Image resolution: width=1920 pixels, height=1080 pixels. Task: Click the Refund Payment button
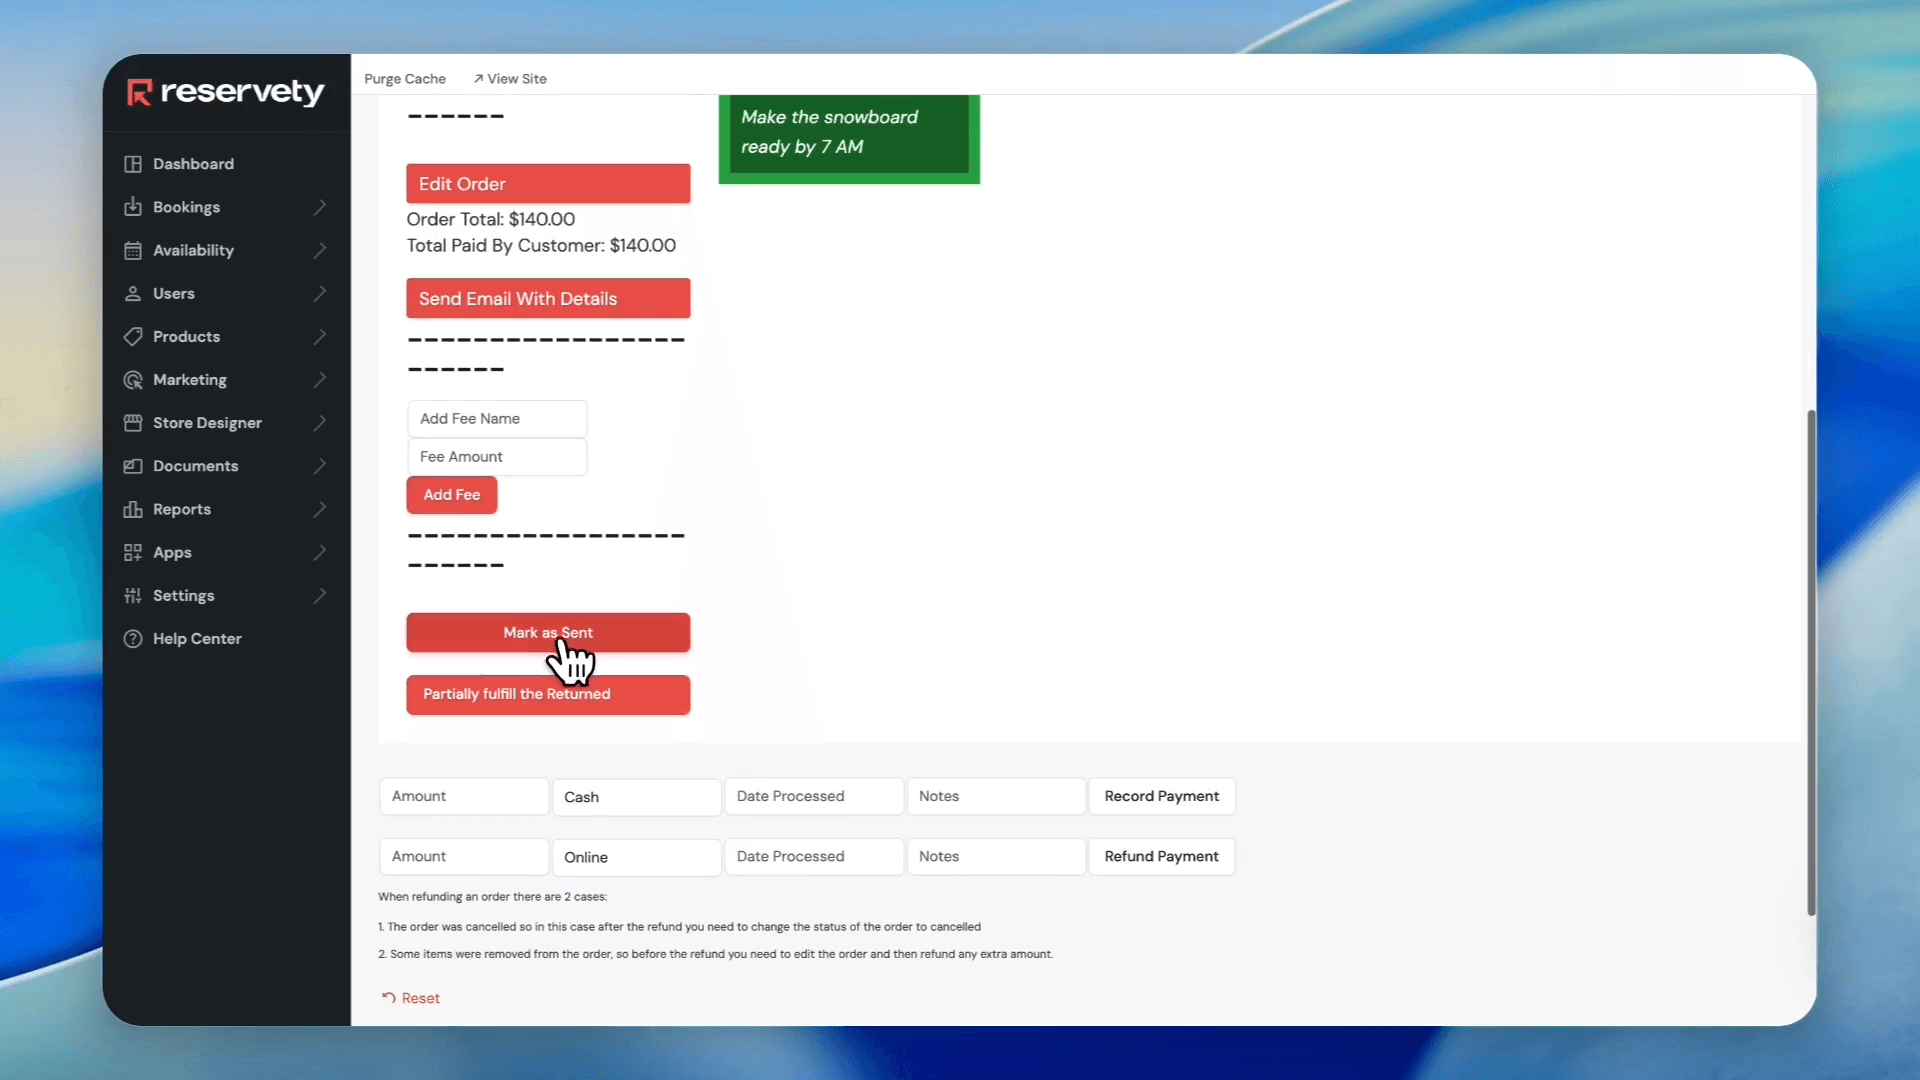pyautogui.click(x=1161, y=856)
